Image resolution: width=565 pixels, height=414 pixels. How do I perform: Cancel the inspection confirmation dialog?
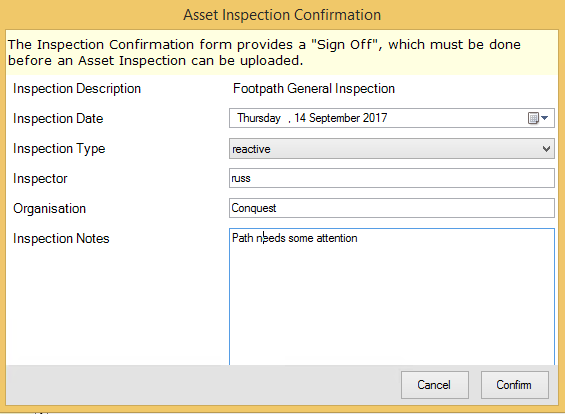(x=435, y=385)
